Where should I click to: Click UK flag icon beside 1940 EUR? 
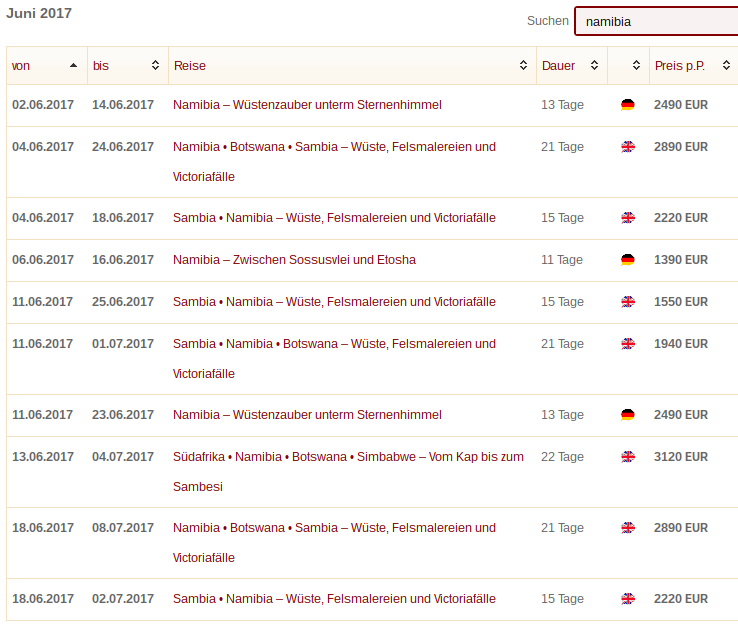(x=627, y=344)
